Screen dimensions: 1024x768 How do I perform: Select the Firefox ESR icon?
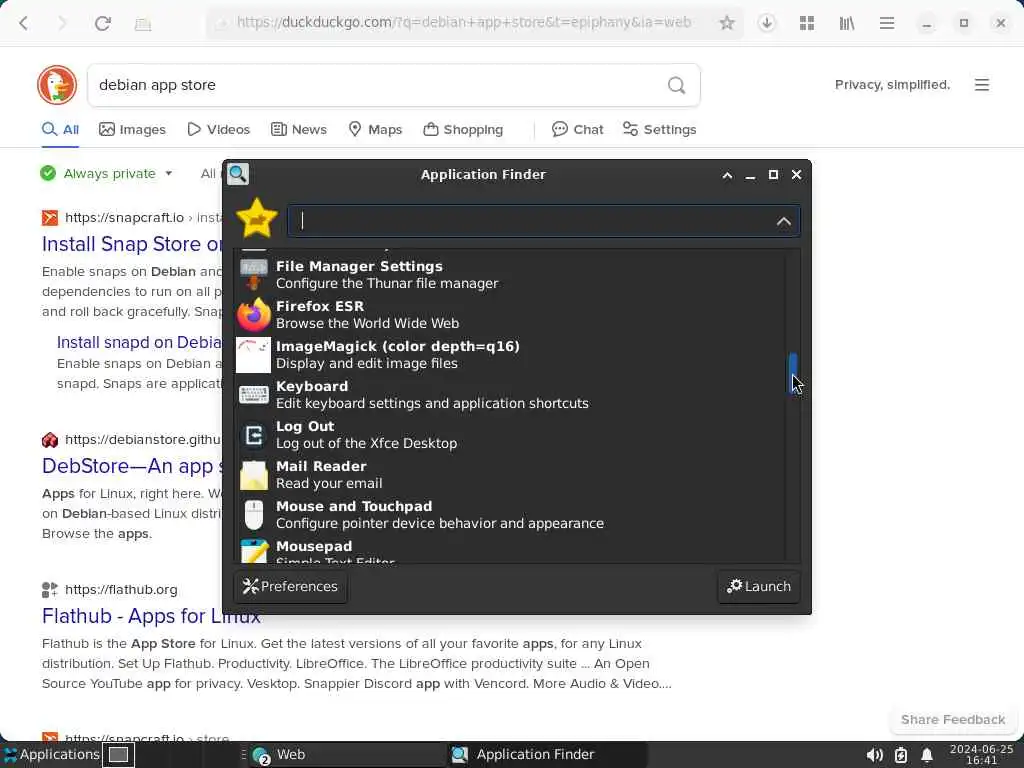click(253, 315)
